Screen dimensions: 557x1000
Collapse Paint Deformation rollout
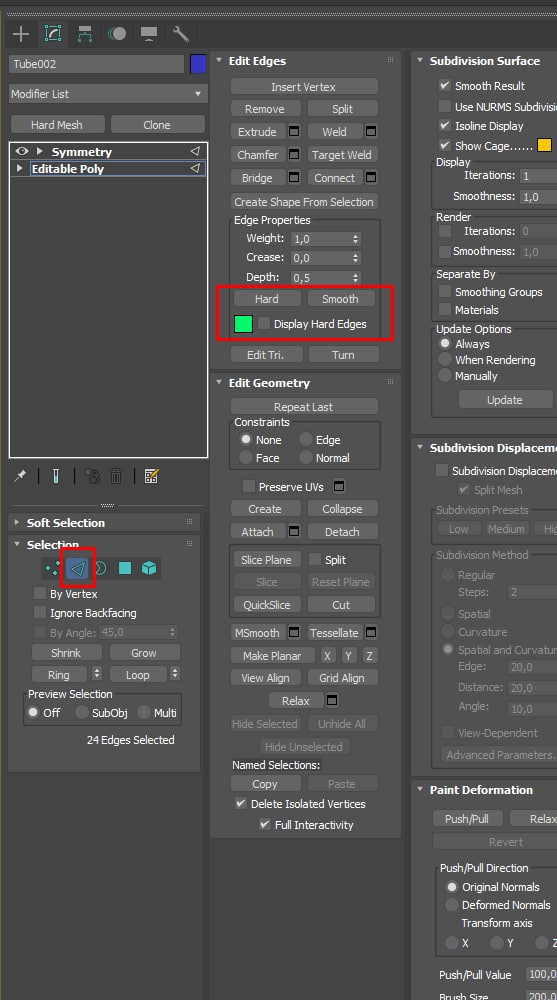[420, 790]
